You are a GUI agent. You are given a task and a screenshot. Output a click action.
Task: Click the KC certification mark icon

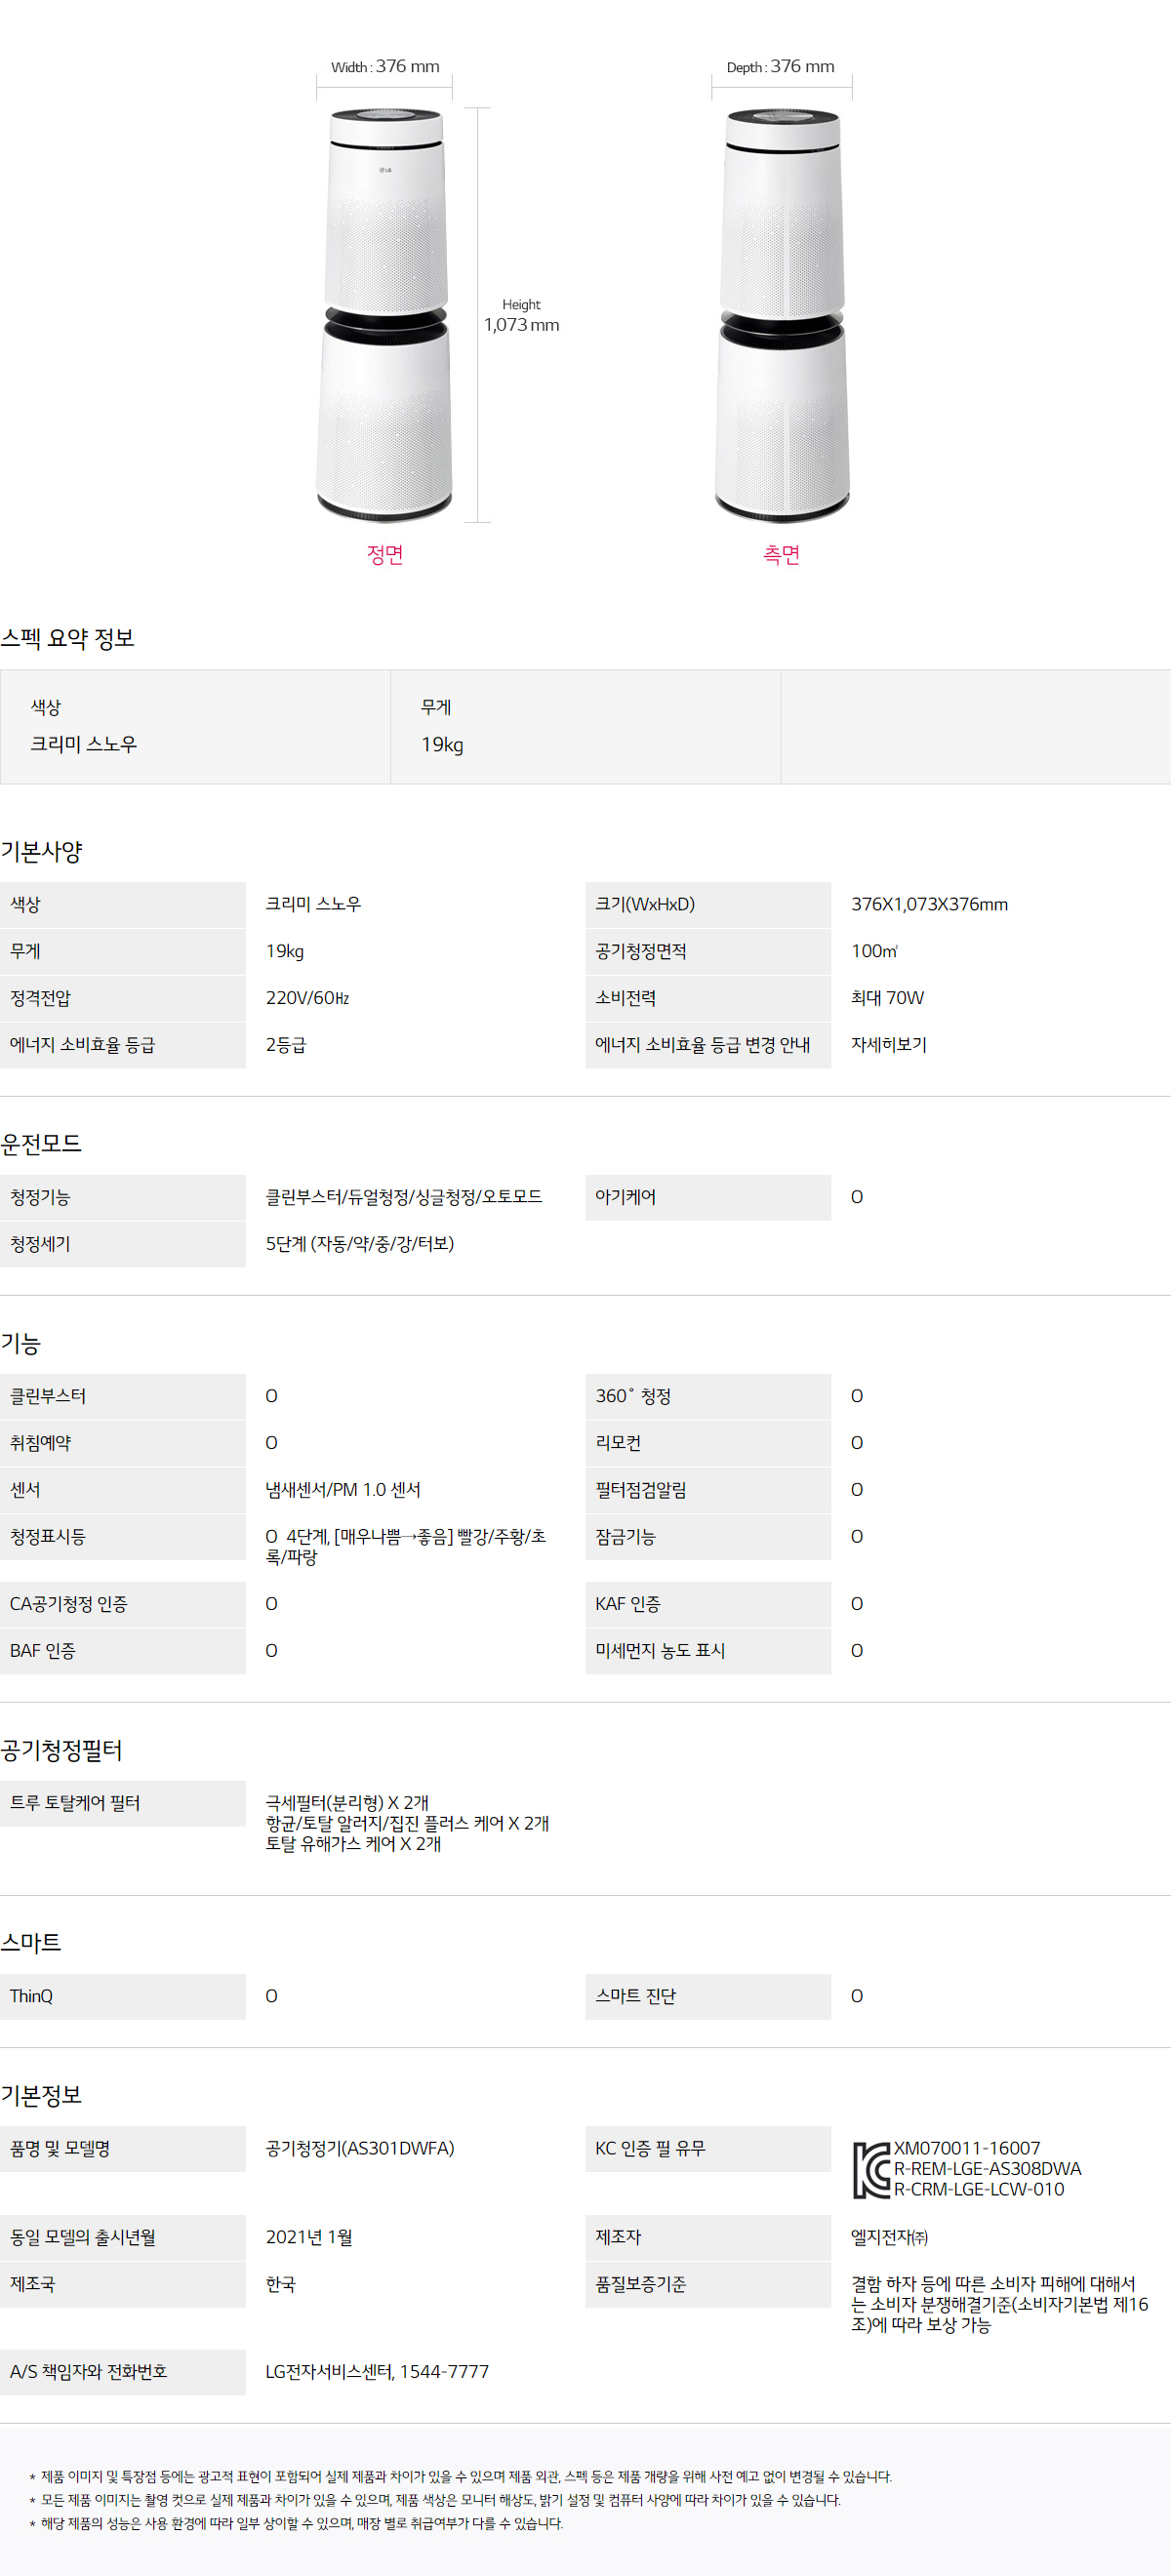870,2169
